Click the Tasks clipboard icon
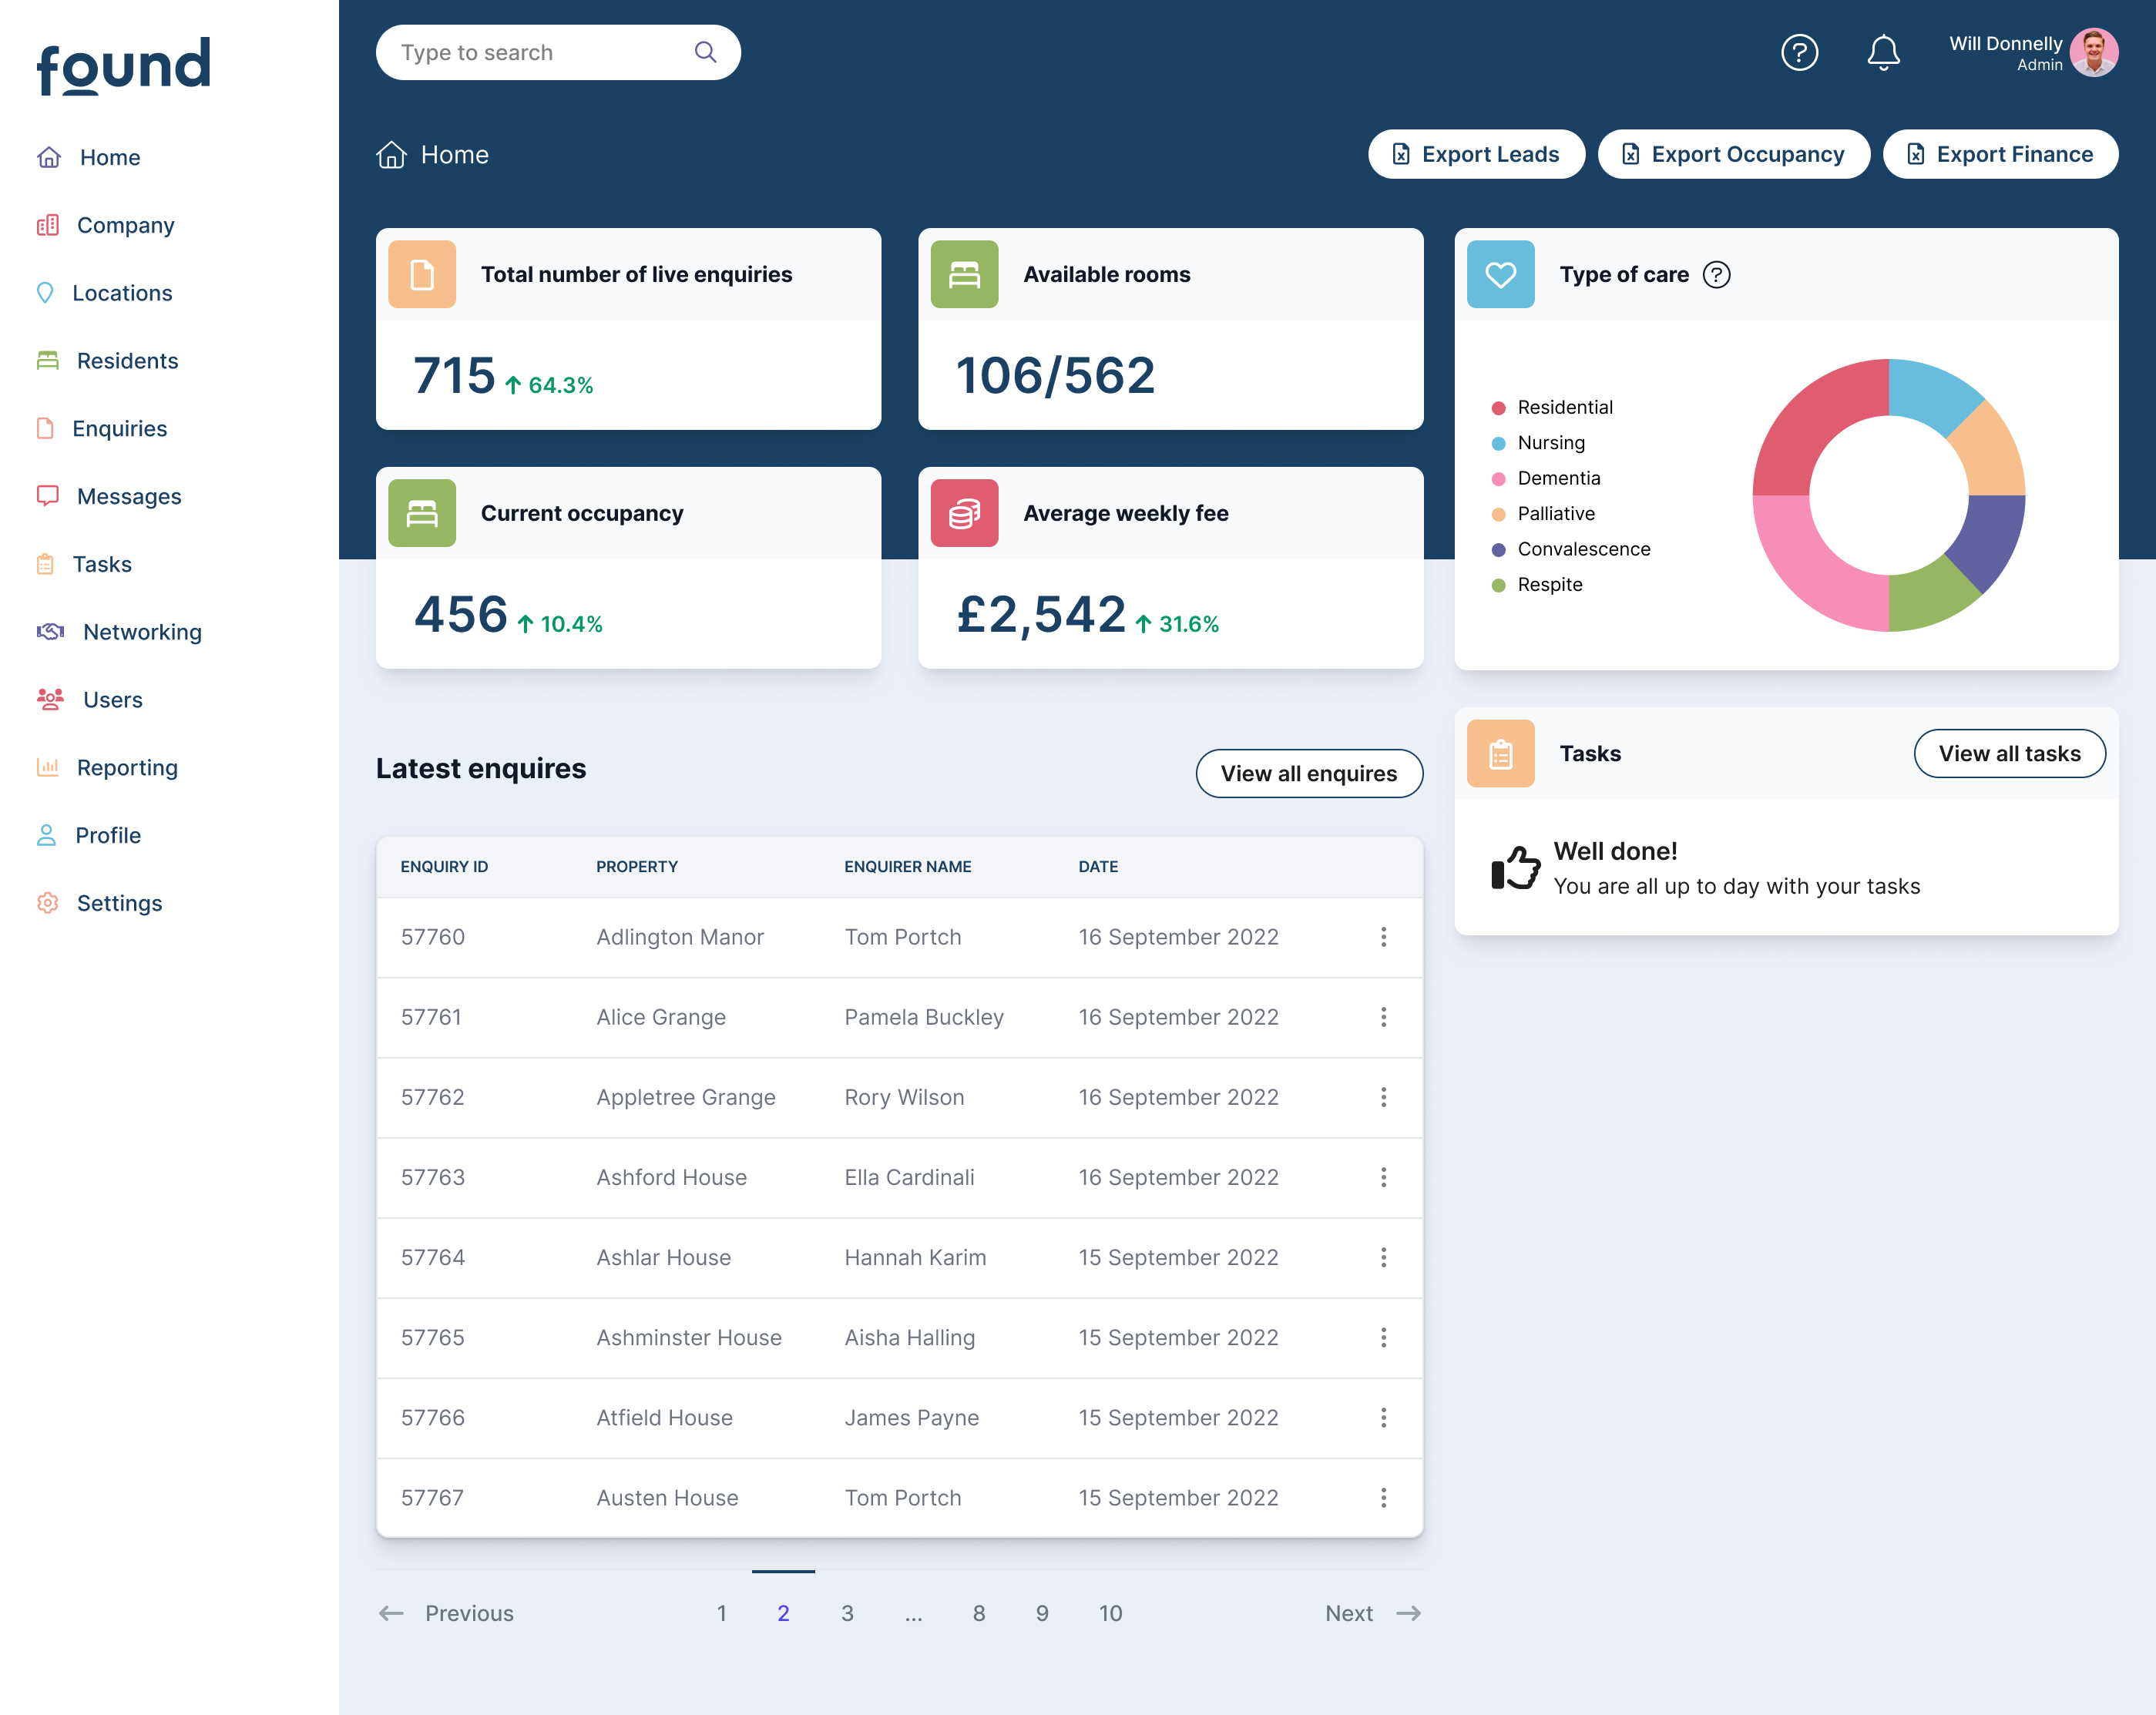Viewport: 2156px width, 1715px height. pos(1500,753)
